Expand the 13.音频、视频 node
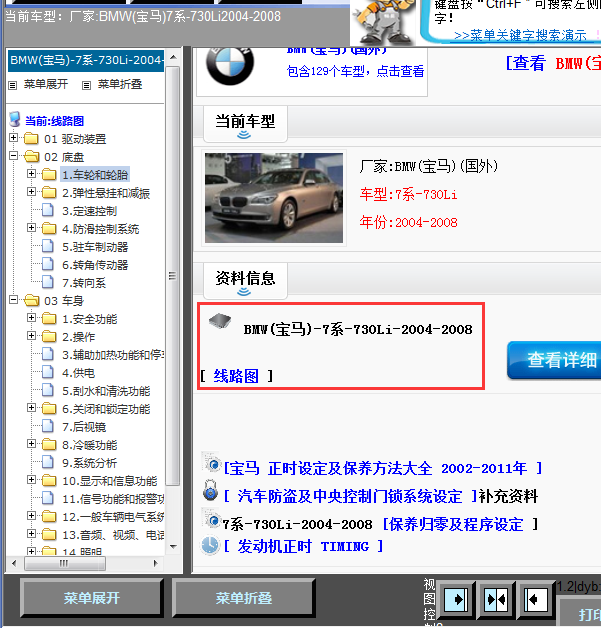This screenshot has height=628, width=601. (x=31, y=534)
